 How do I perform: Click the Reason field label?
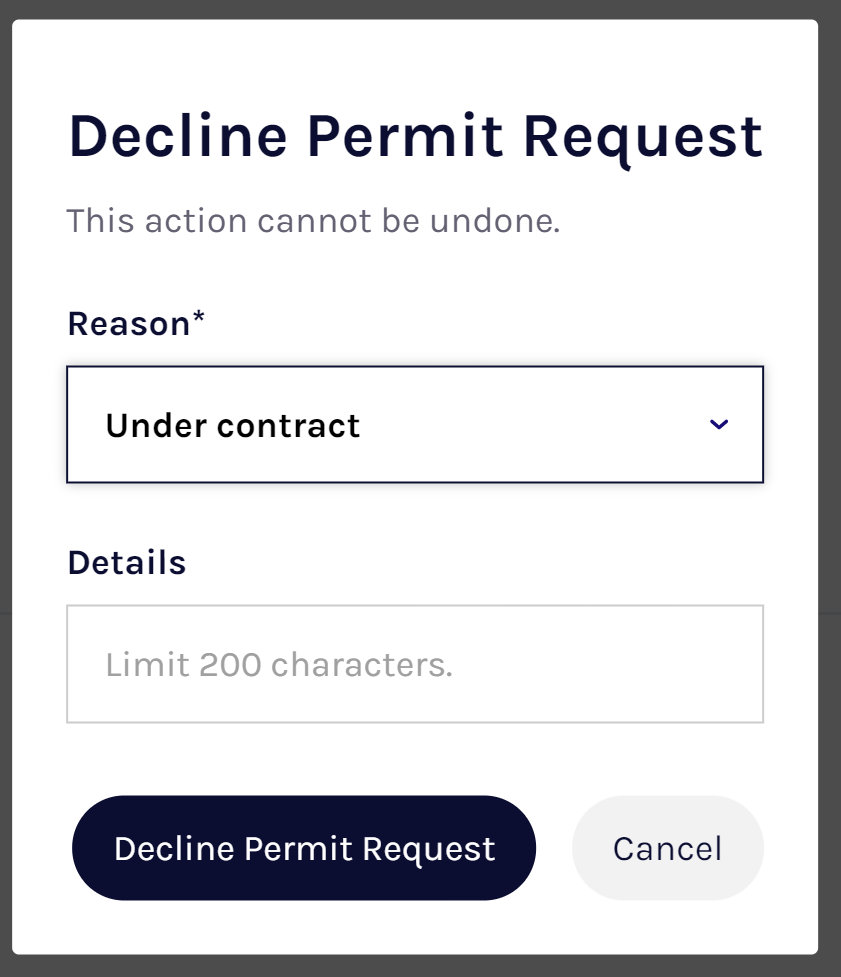coord(128,324)
